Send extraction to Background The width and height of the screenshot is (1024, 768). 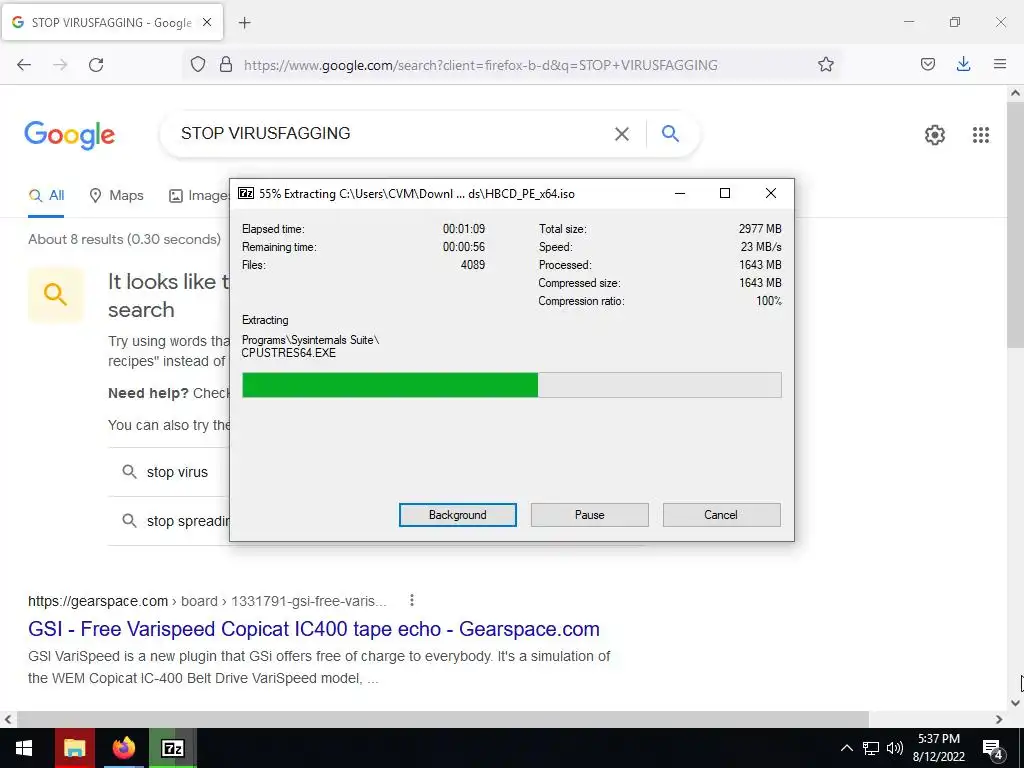pyautogui.click(x=458, y=515)
